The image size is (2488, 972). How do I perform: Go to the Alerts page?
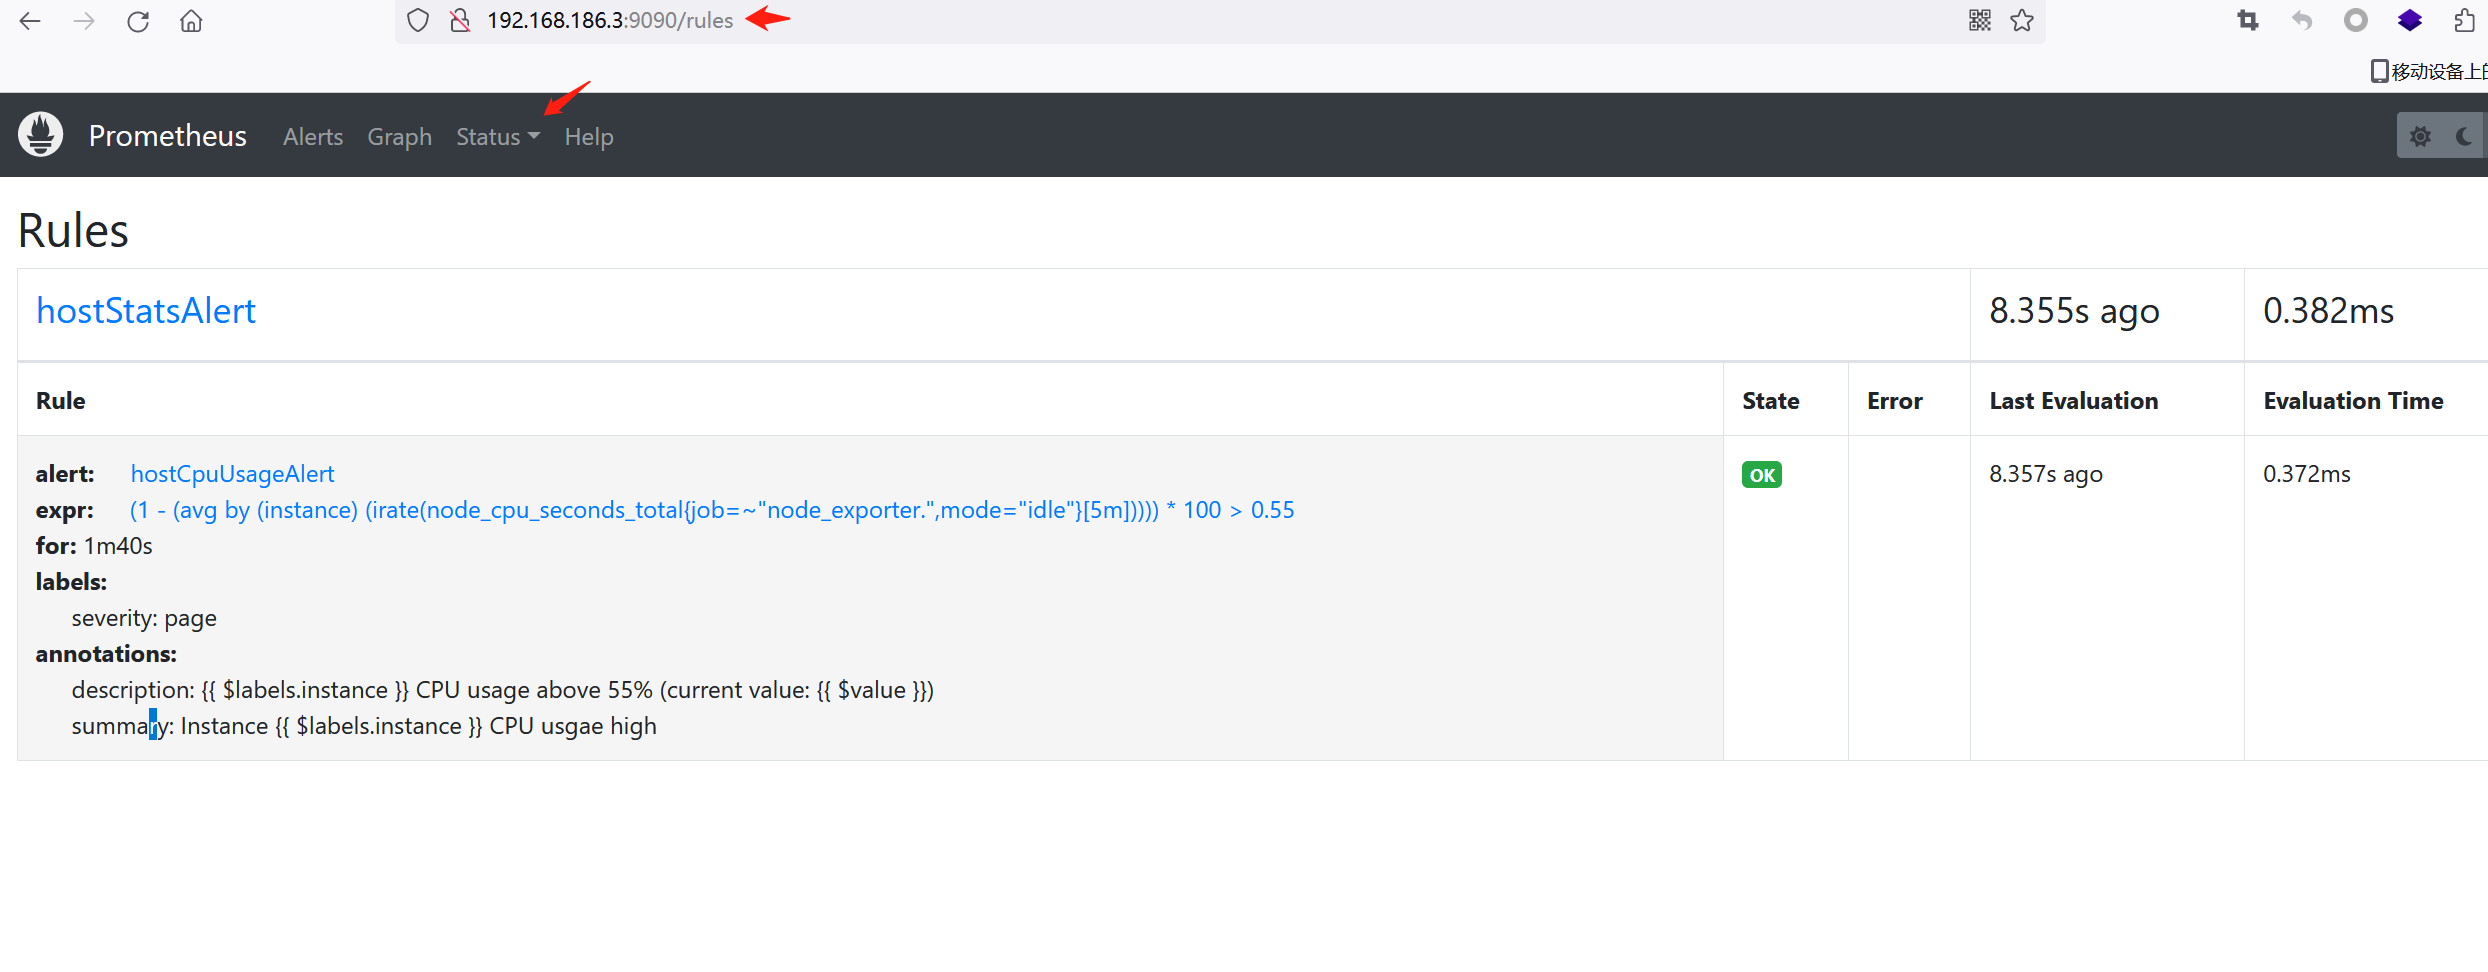tap(313, 137)
